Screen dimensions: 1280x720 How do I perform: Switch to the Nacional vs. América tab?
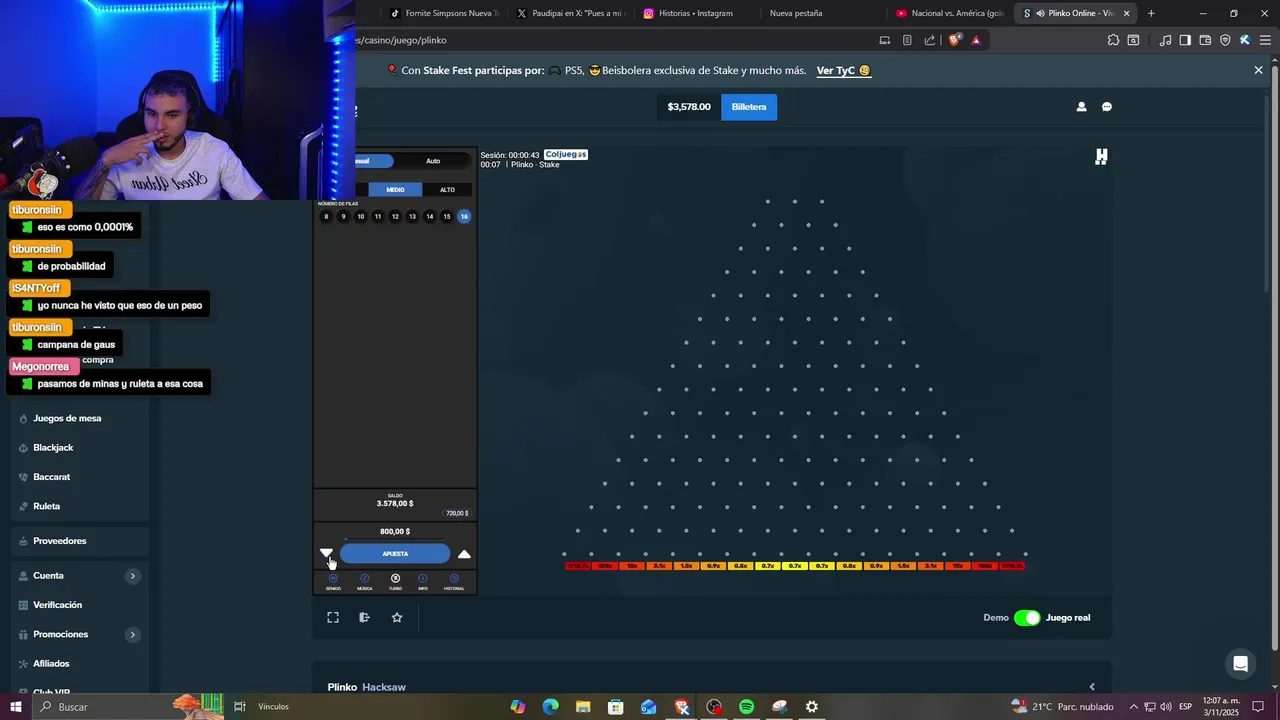(x=949, y=13)
